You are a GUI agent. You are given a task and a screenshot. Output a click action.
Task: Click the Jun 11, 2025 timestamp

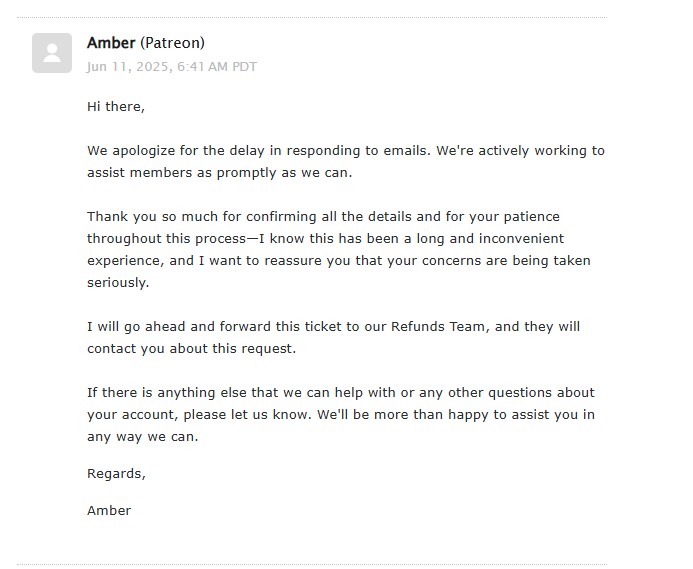point(172,67)
